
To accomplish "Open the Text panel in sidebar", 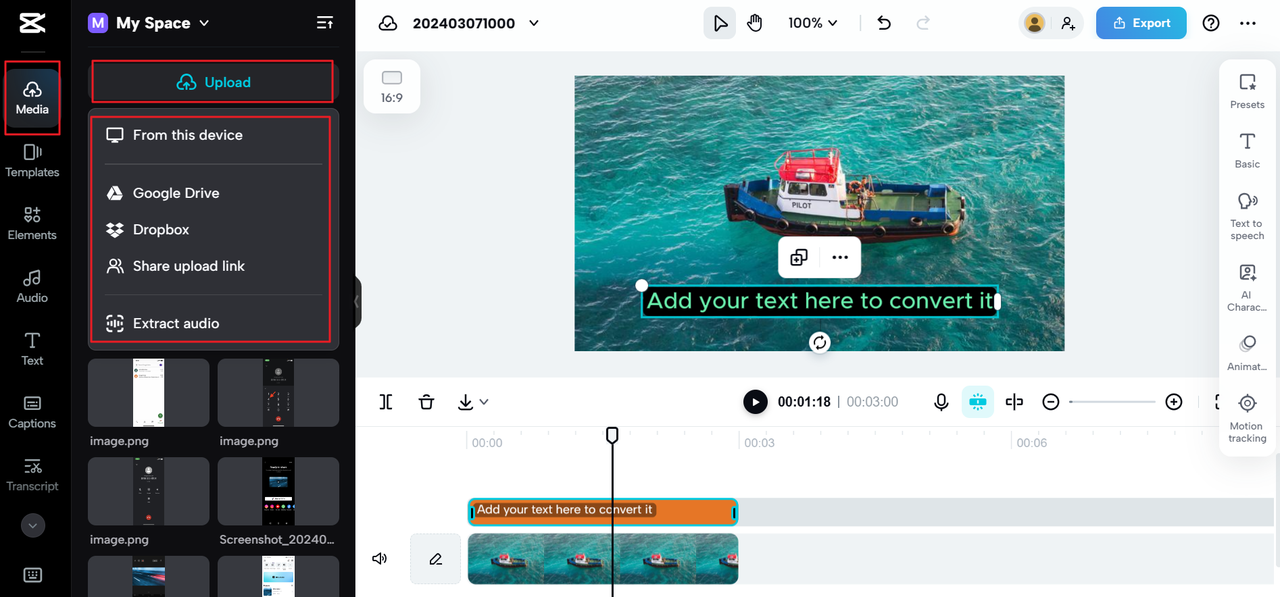I will point(32,349).
